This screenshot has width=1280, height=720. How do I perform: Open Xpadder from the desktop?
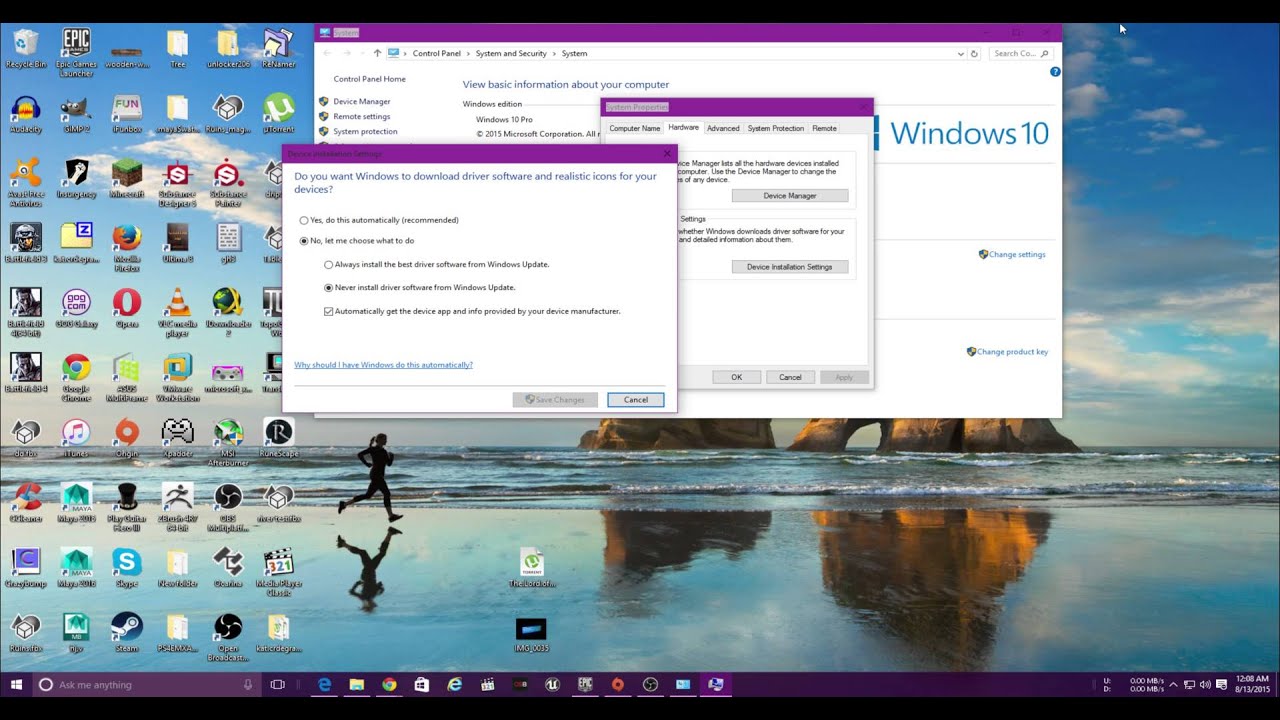[x=177, y=438]
